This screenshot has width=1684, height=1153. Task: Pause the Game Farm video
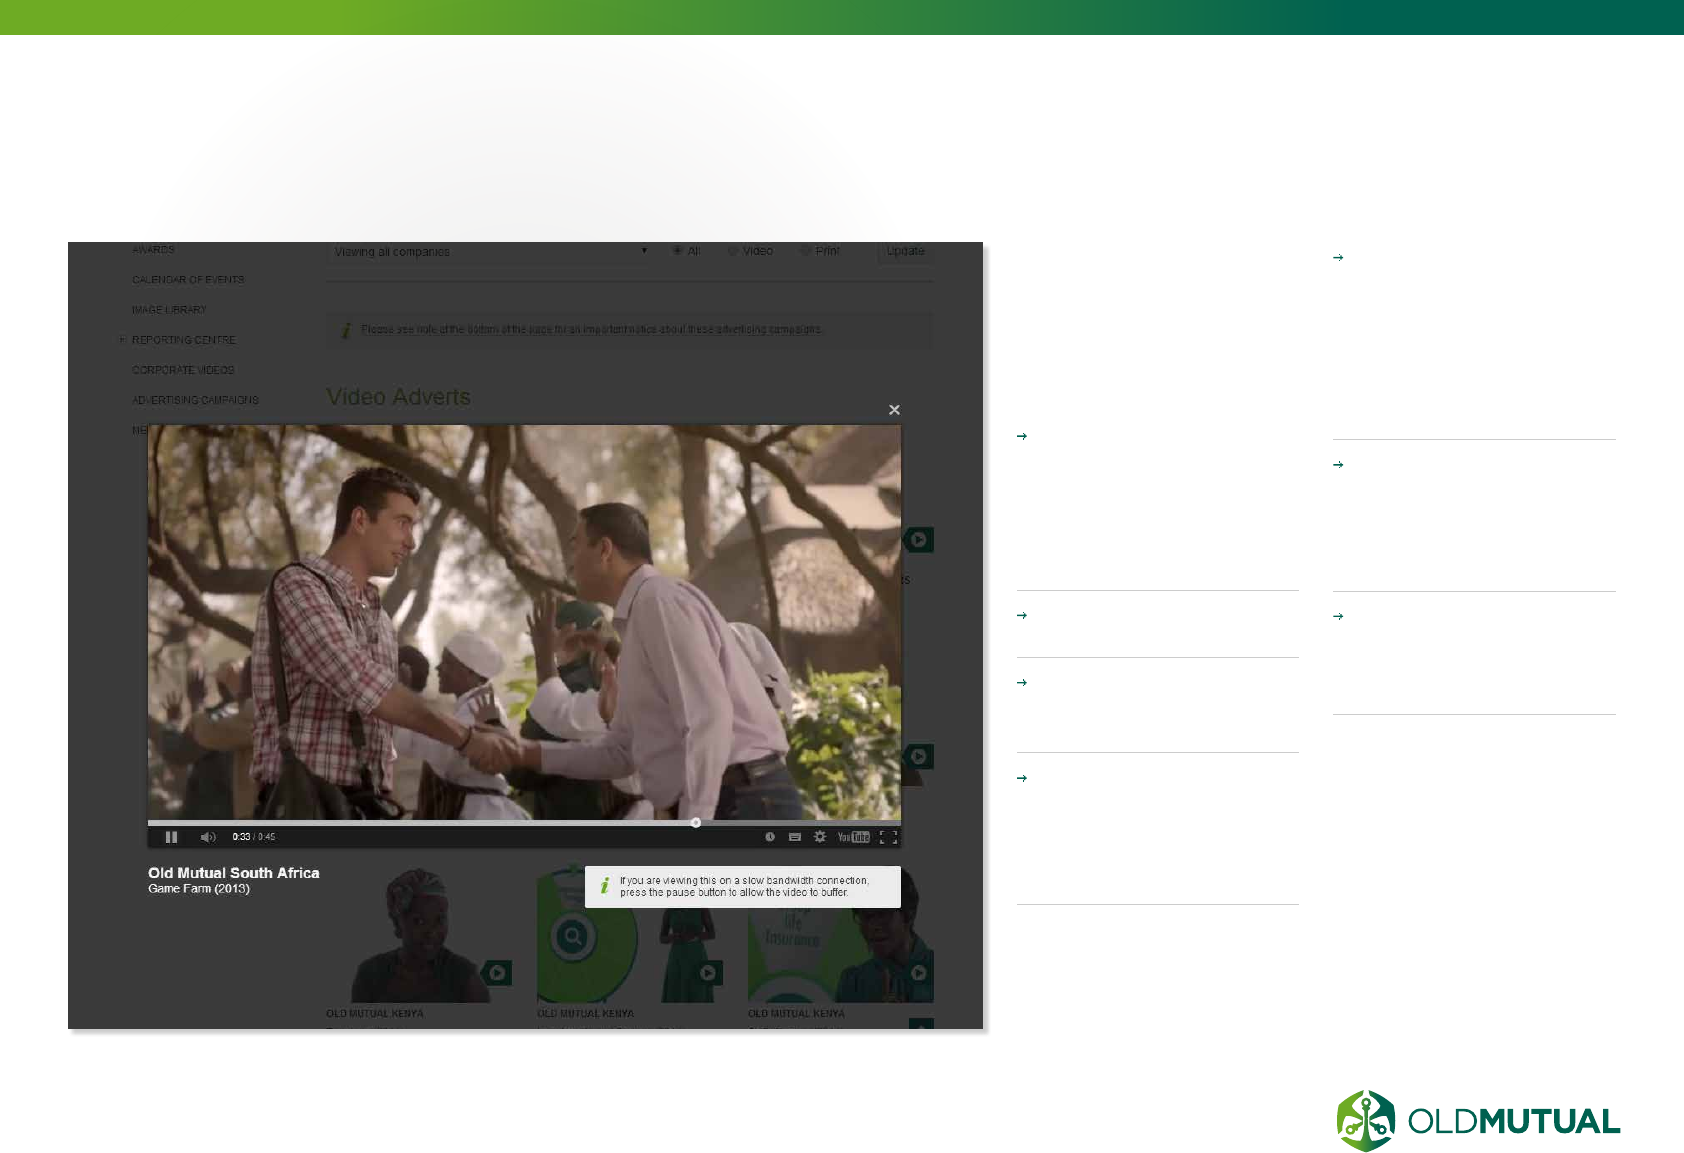click(171, 837)
